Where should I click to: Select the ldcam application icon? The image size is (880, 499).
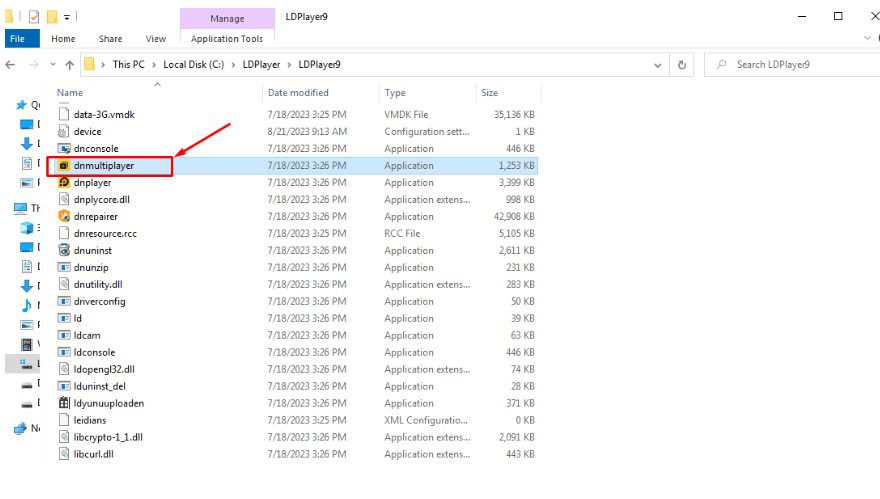click(x=64, y=335)
